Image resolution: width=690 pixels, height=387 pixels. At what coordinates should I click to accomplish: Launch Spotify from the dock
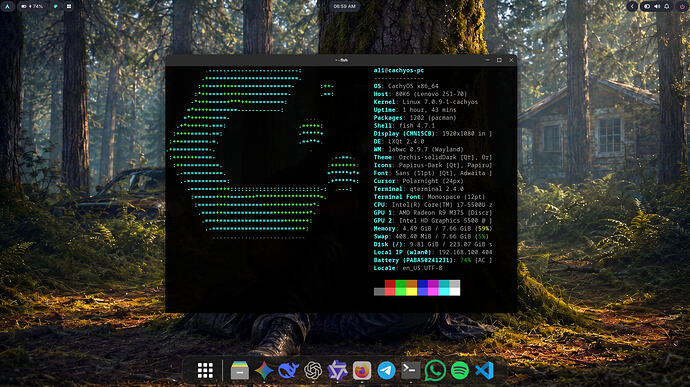pyautogui.click(x=459, y=370)
